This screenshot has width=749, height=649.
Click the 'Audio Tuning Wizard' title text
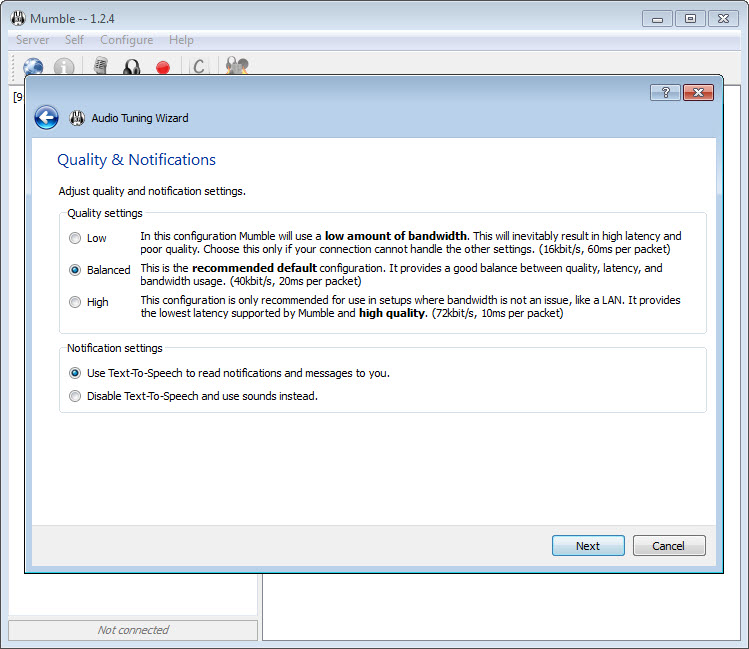[140, 118]
